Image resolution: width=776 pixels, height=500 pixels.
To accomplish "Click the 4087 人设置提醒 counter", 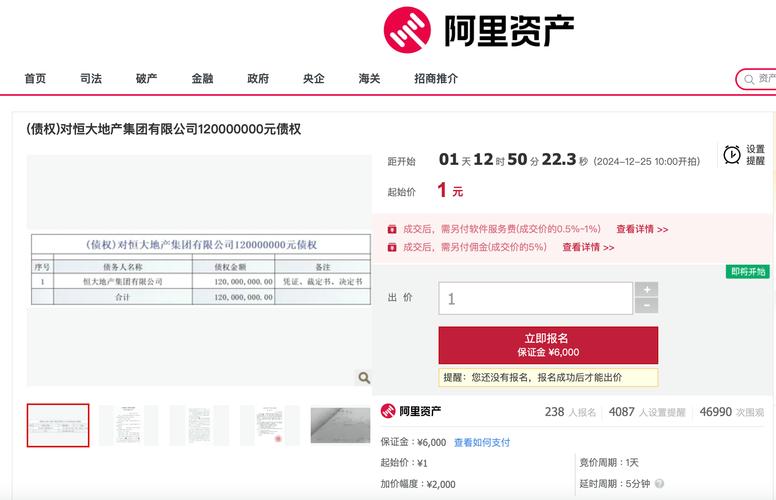I will pos(647,412).
